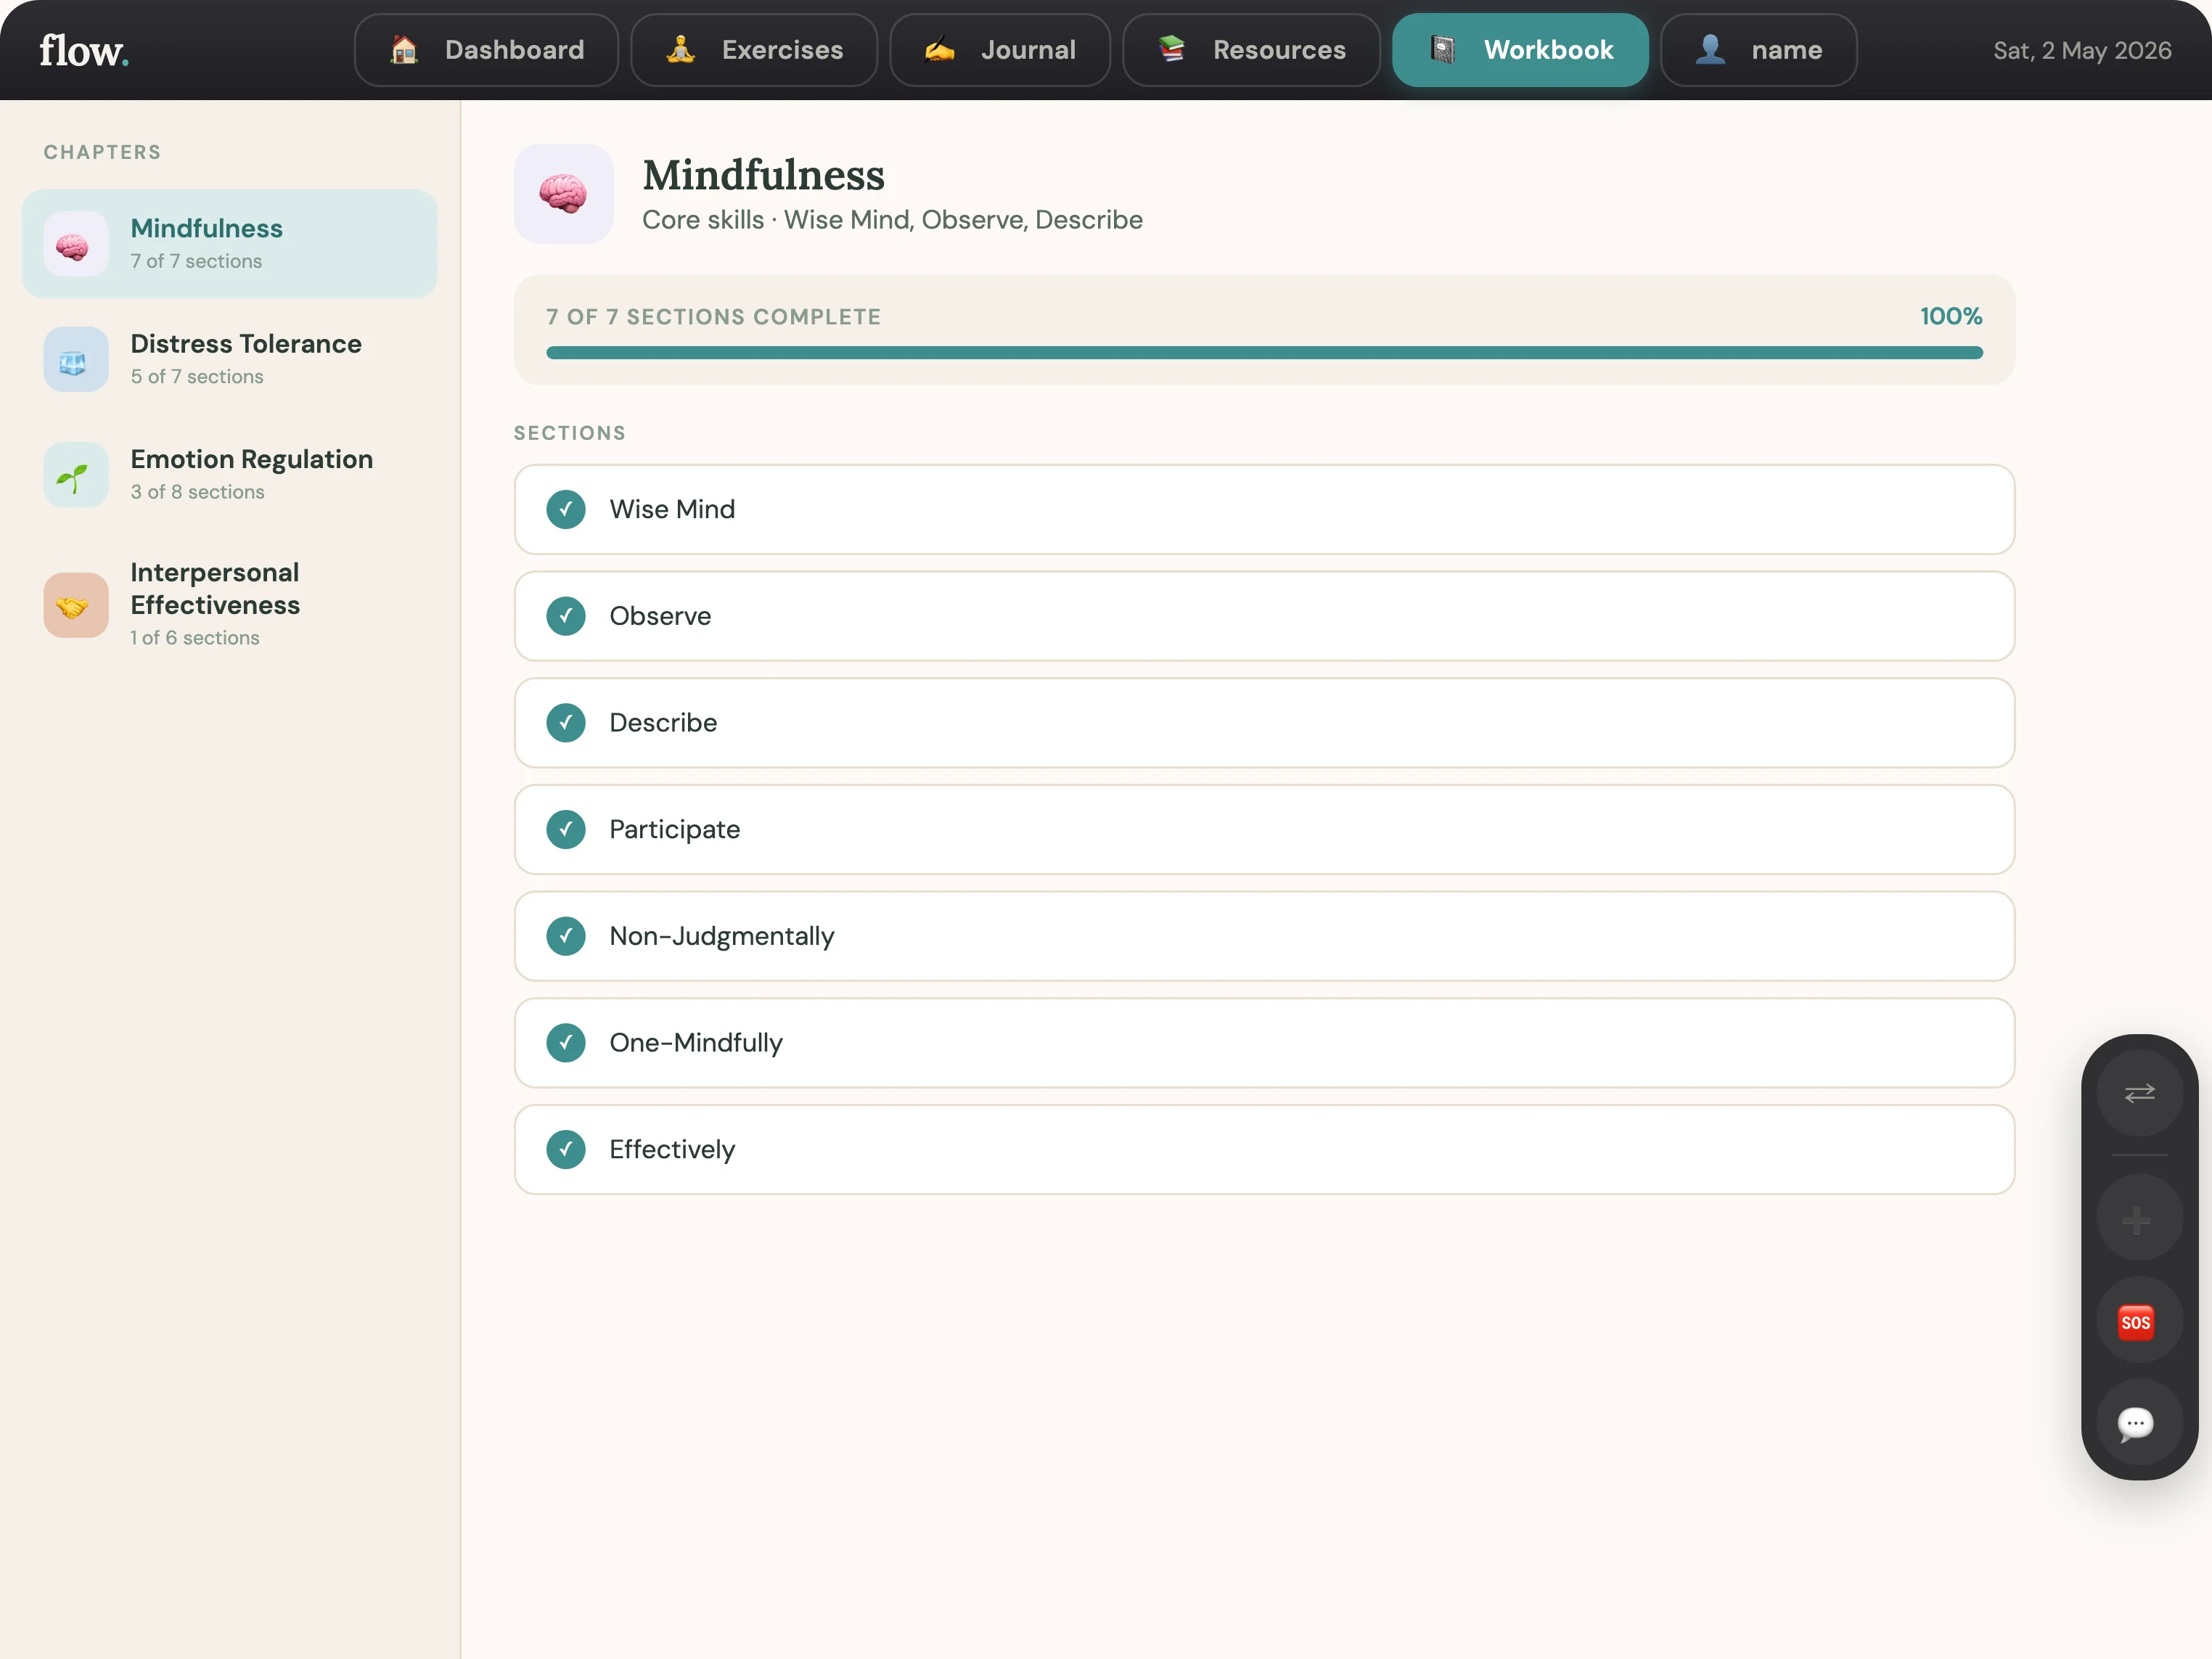Image resolution: width=2212 pixels, height=1659 pixels.
Task: Go to the Dashboard tab
Action: click(486, 50)
